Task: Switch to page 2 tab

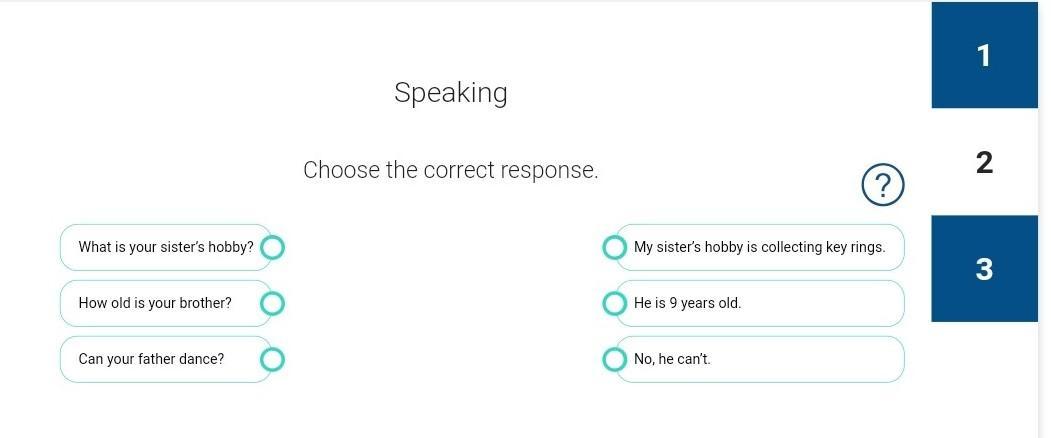Action: [984, 162]
